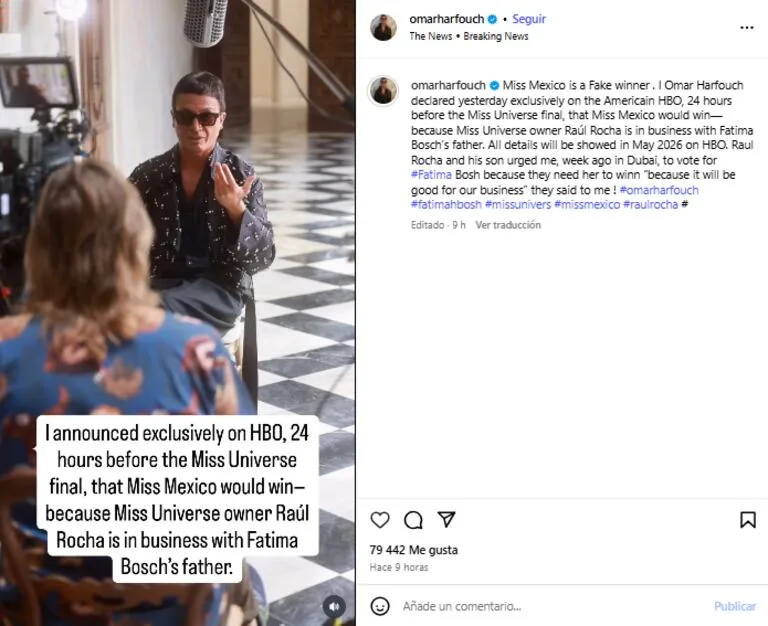Share the post with the paper plane icon
768x626 pixels.
tap(447, 520)
